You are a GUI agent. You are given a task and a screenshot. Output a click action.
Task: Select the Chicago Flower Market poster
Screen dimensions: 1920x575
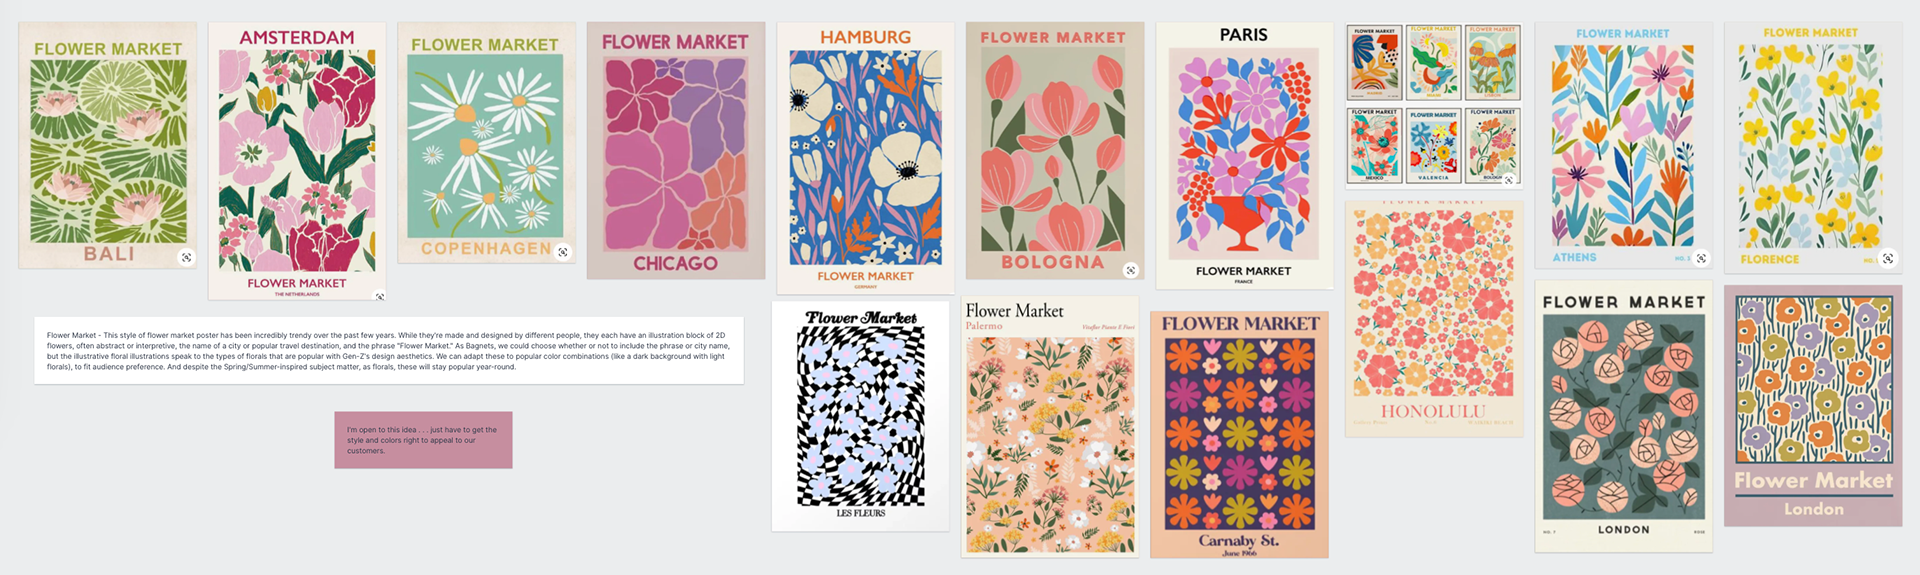676,151
